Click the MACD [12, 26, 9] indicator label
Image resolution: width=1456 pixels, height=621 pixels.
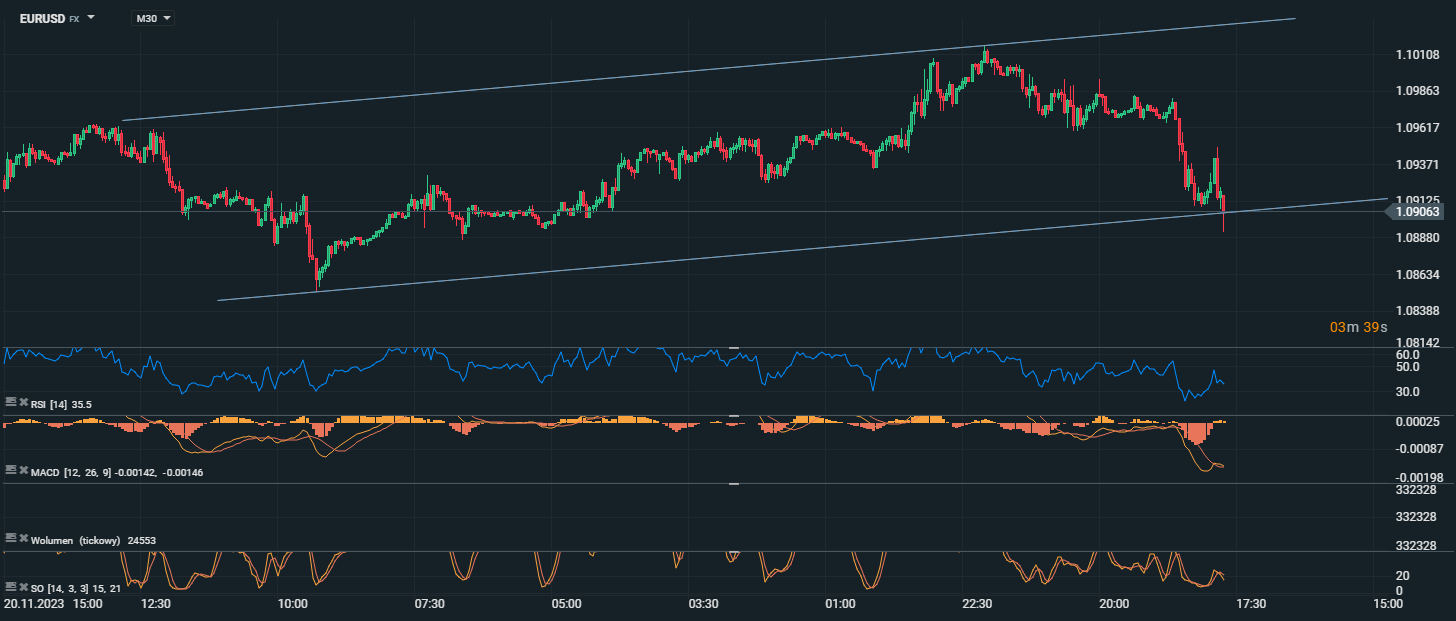pos(117,472)
